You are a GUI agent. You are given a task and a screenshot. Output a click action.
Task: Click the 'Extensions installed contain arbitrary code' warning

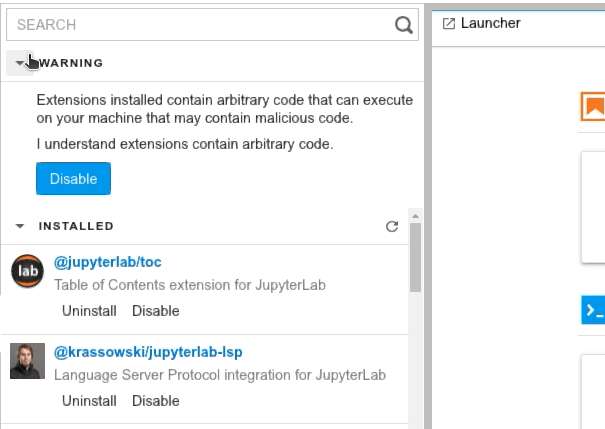click(x=225, y=109)
